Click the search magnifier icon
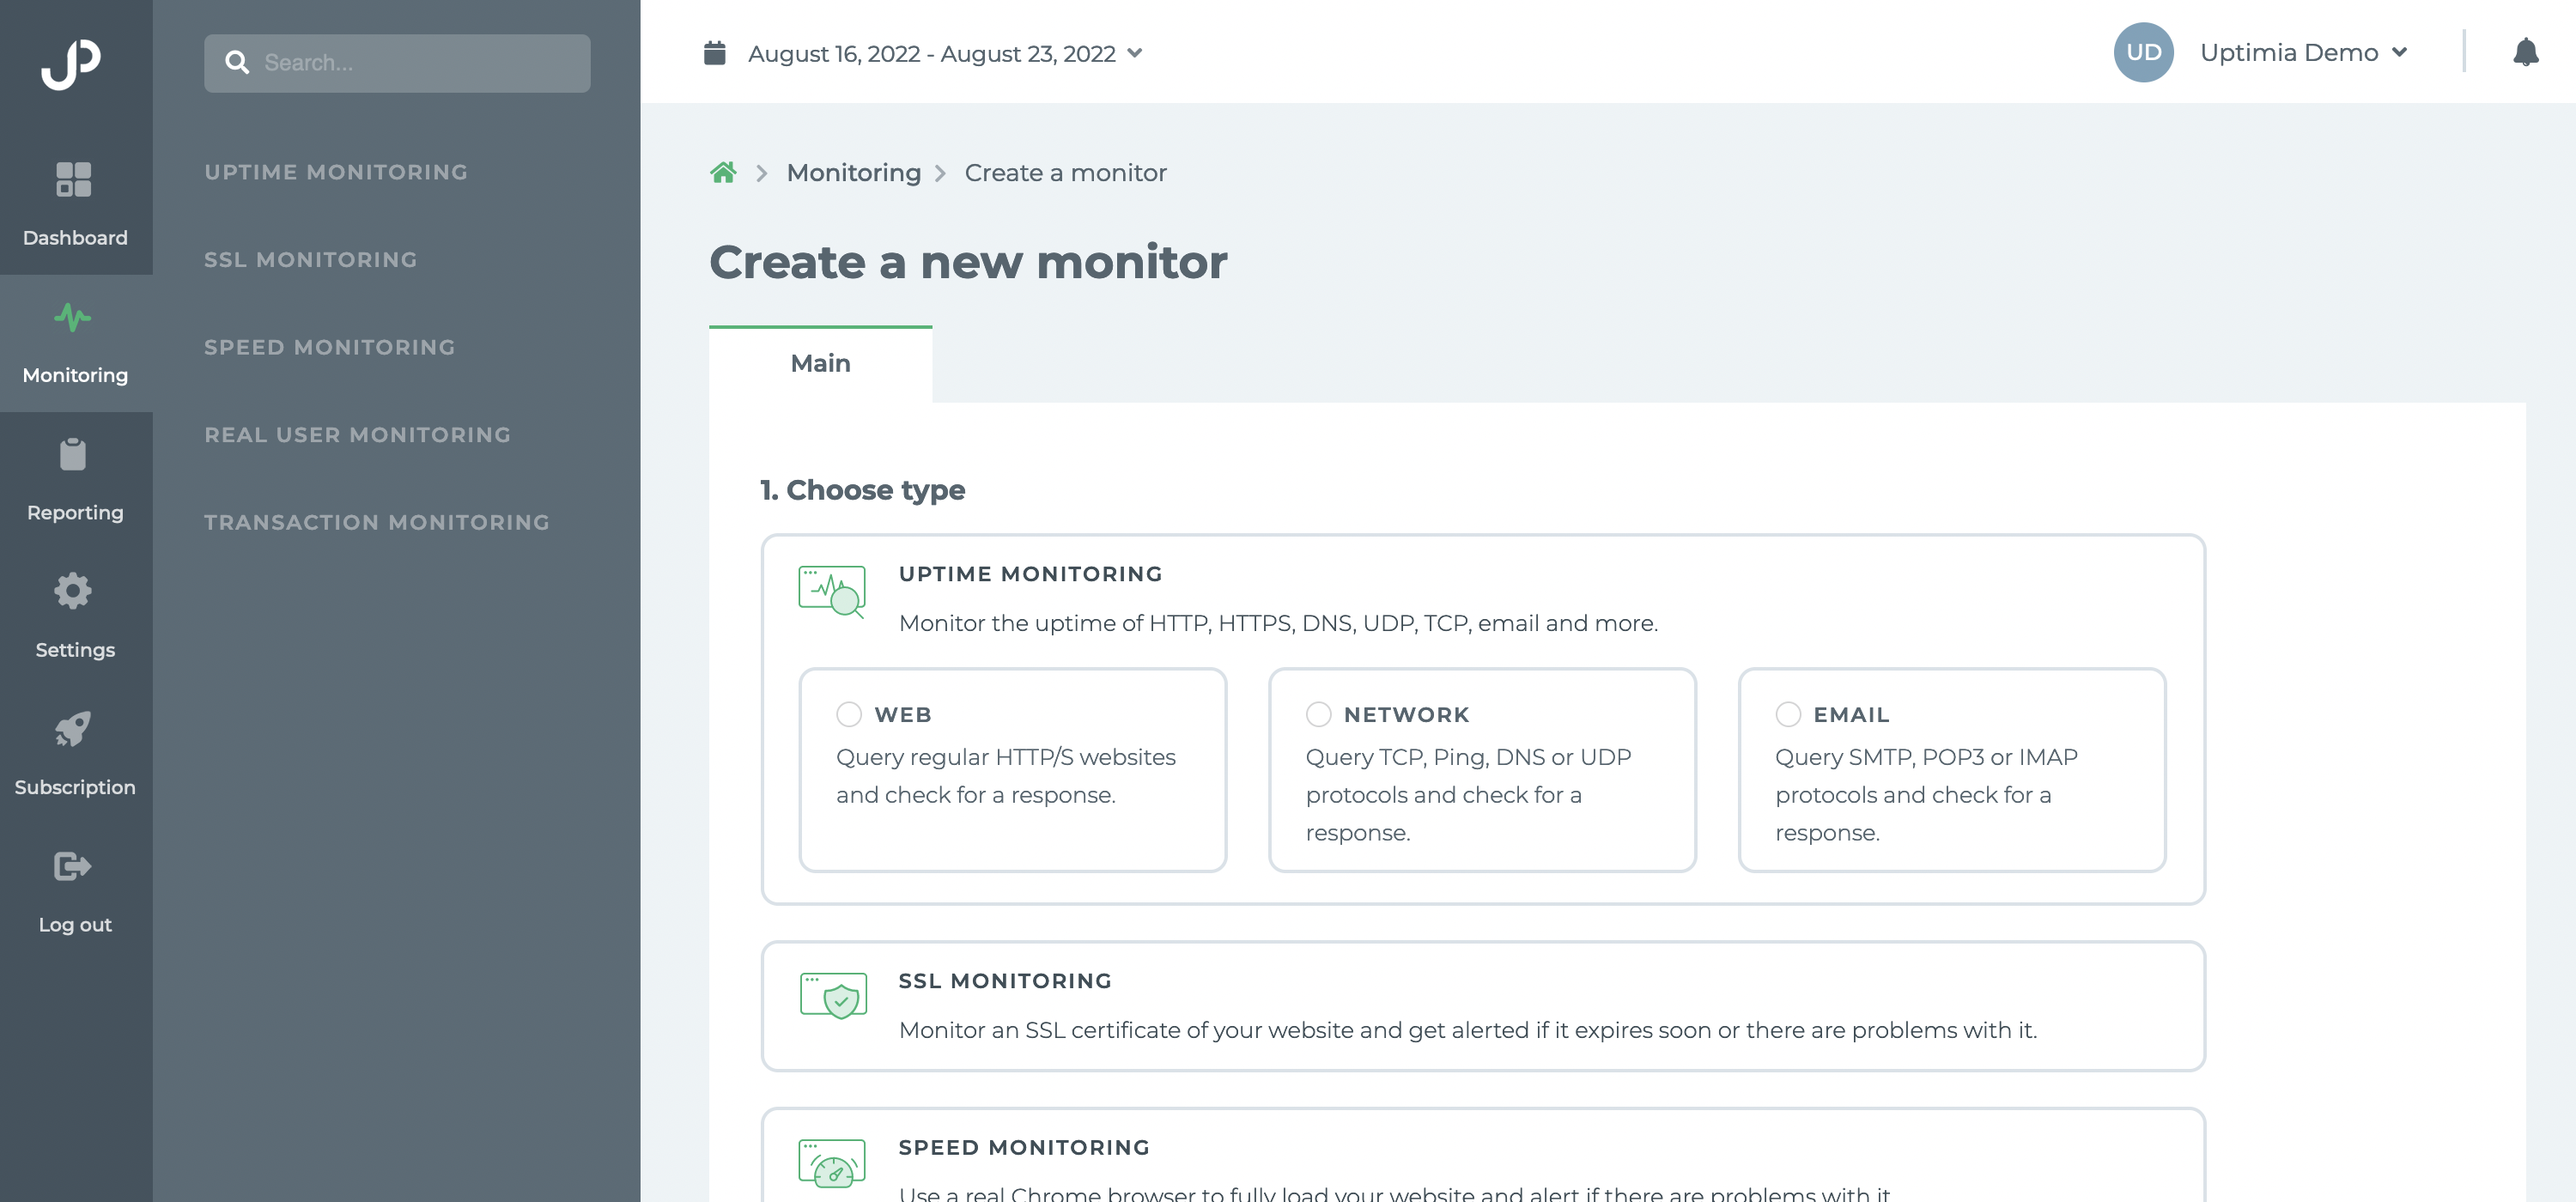This screenshot has height=1202, width=2576. (237, 63)
